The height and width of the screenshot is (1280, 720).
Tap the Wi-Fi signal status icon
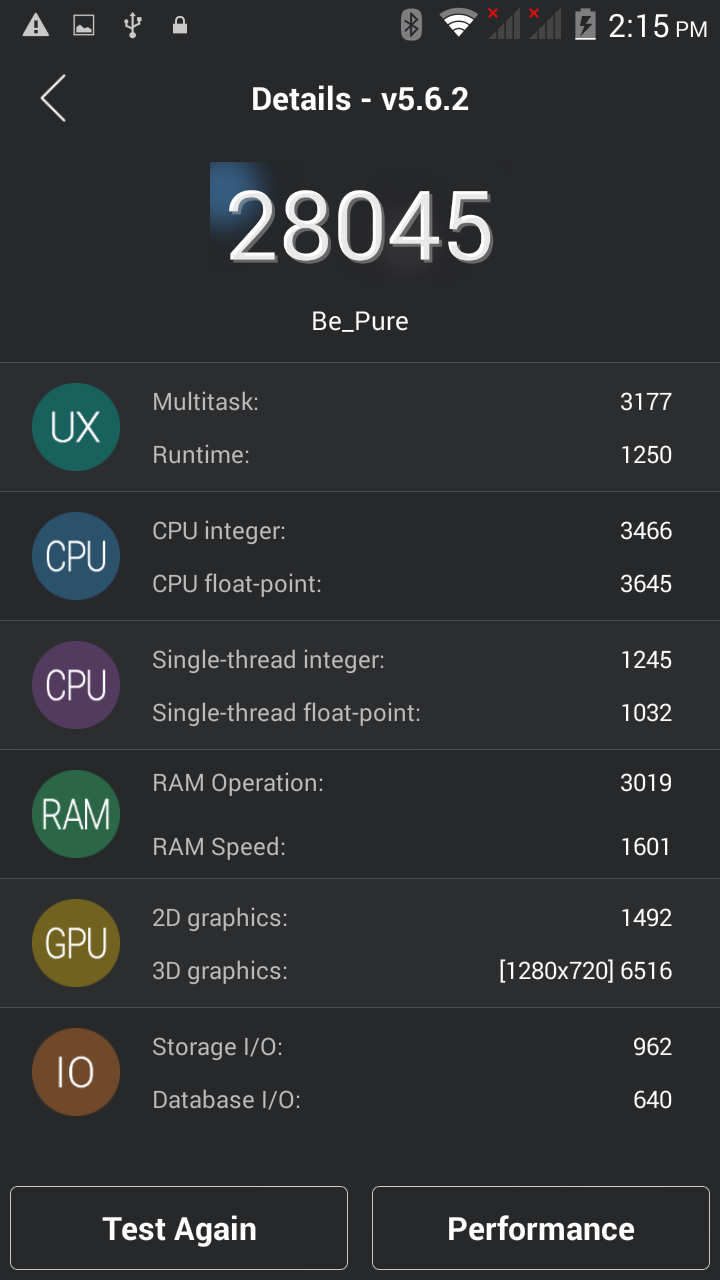458,24
